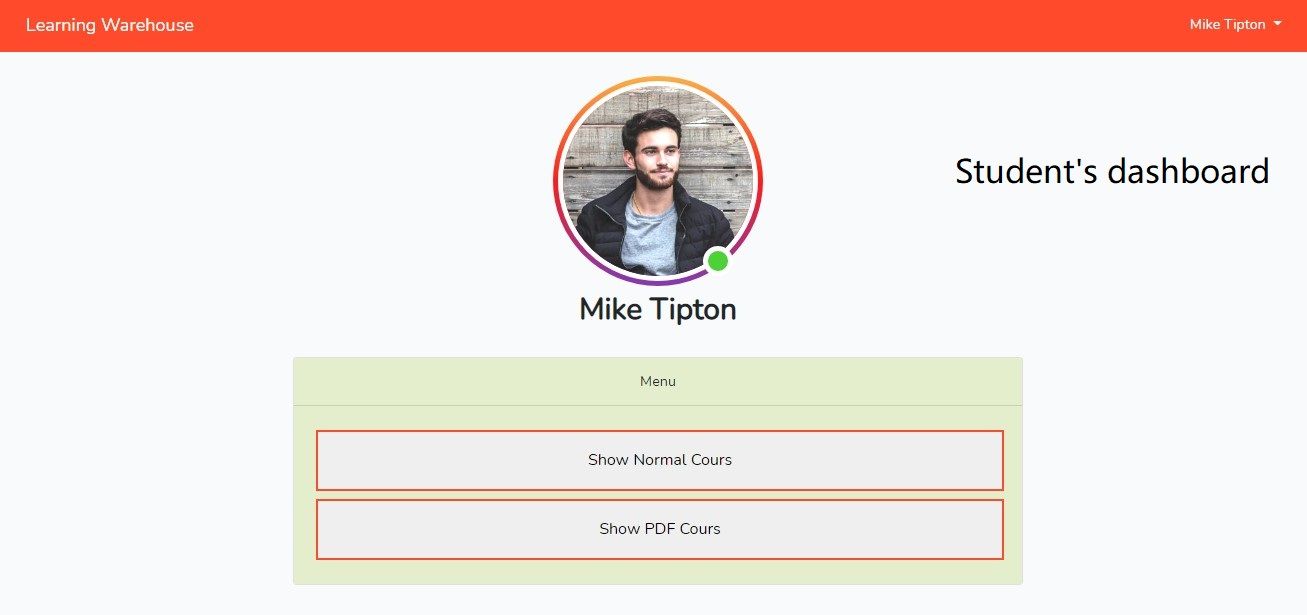Click the green gap between the two course buttons
1307x615 pixels.
pos(660,495)
